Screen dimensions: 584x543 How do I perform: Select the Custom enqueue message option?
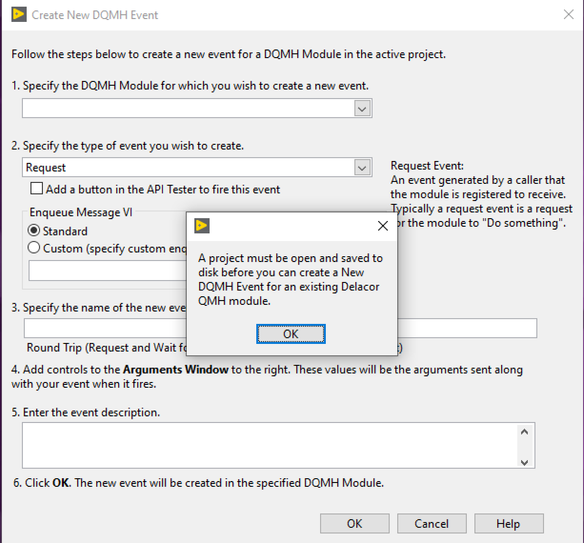[34, 248]
